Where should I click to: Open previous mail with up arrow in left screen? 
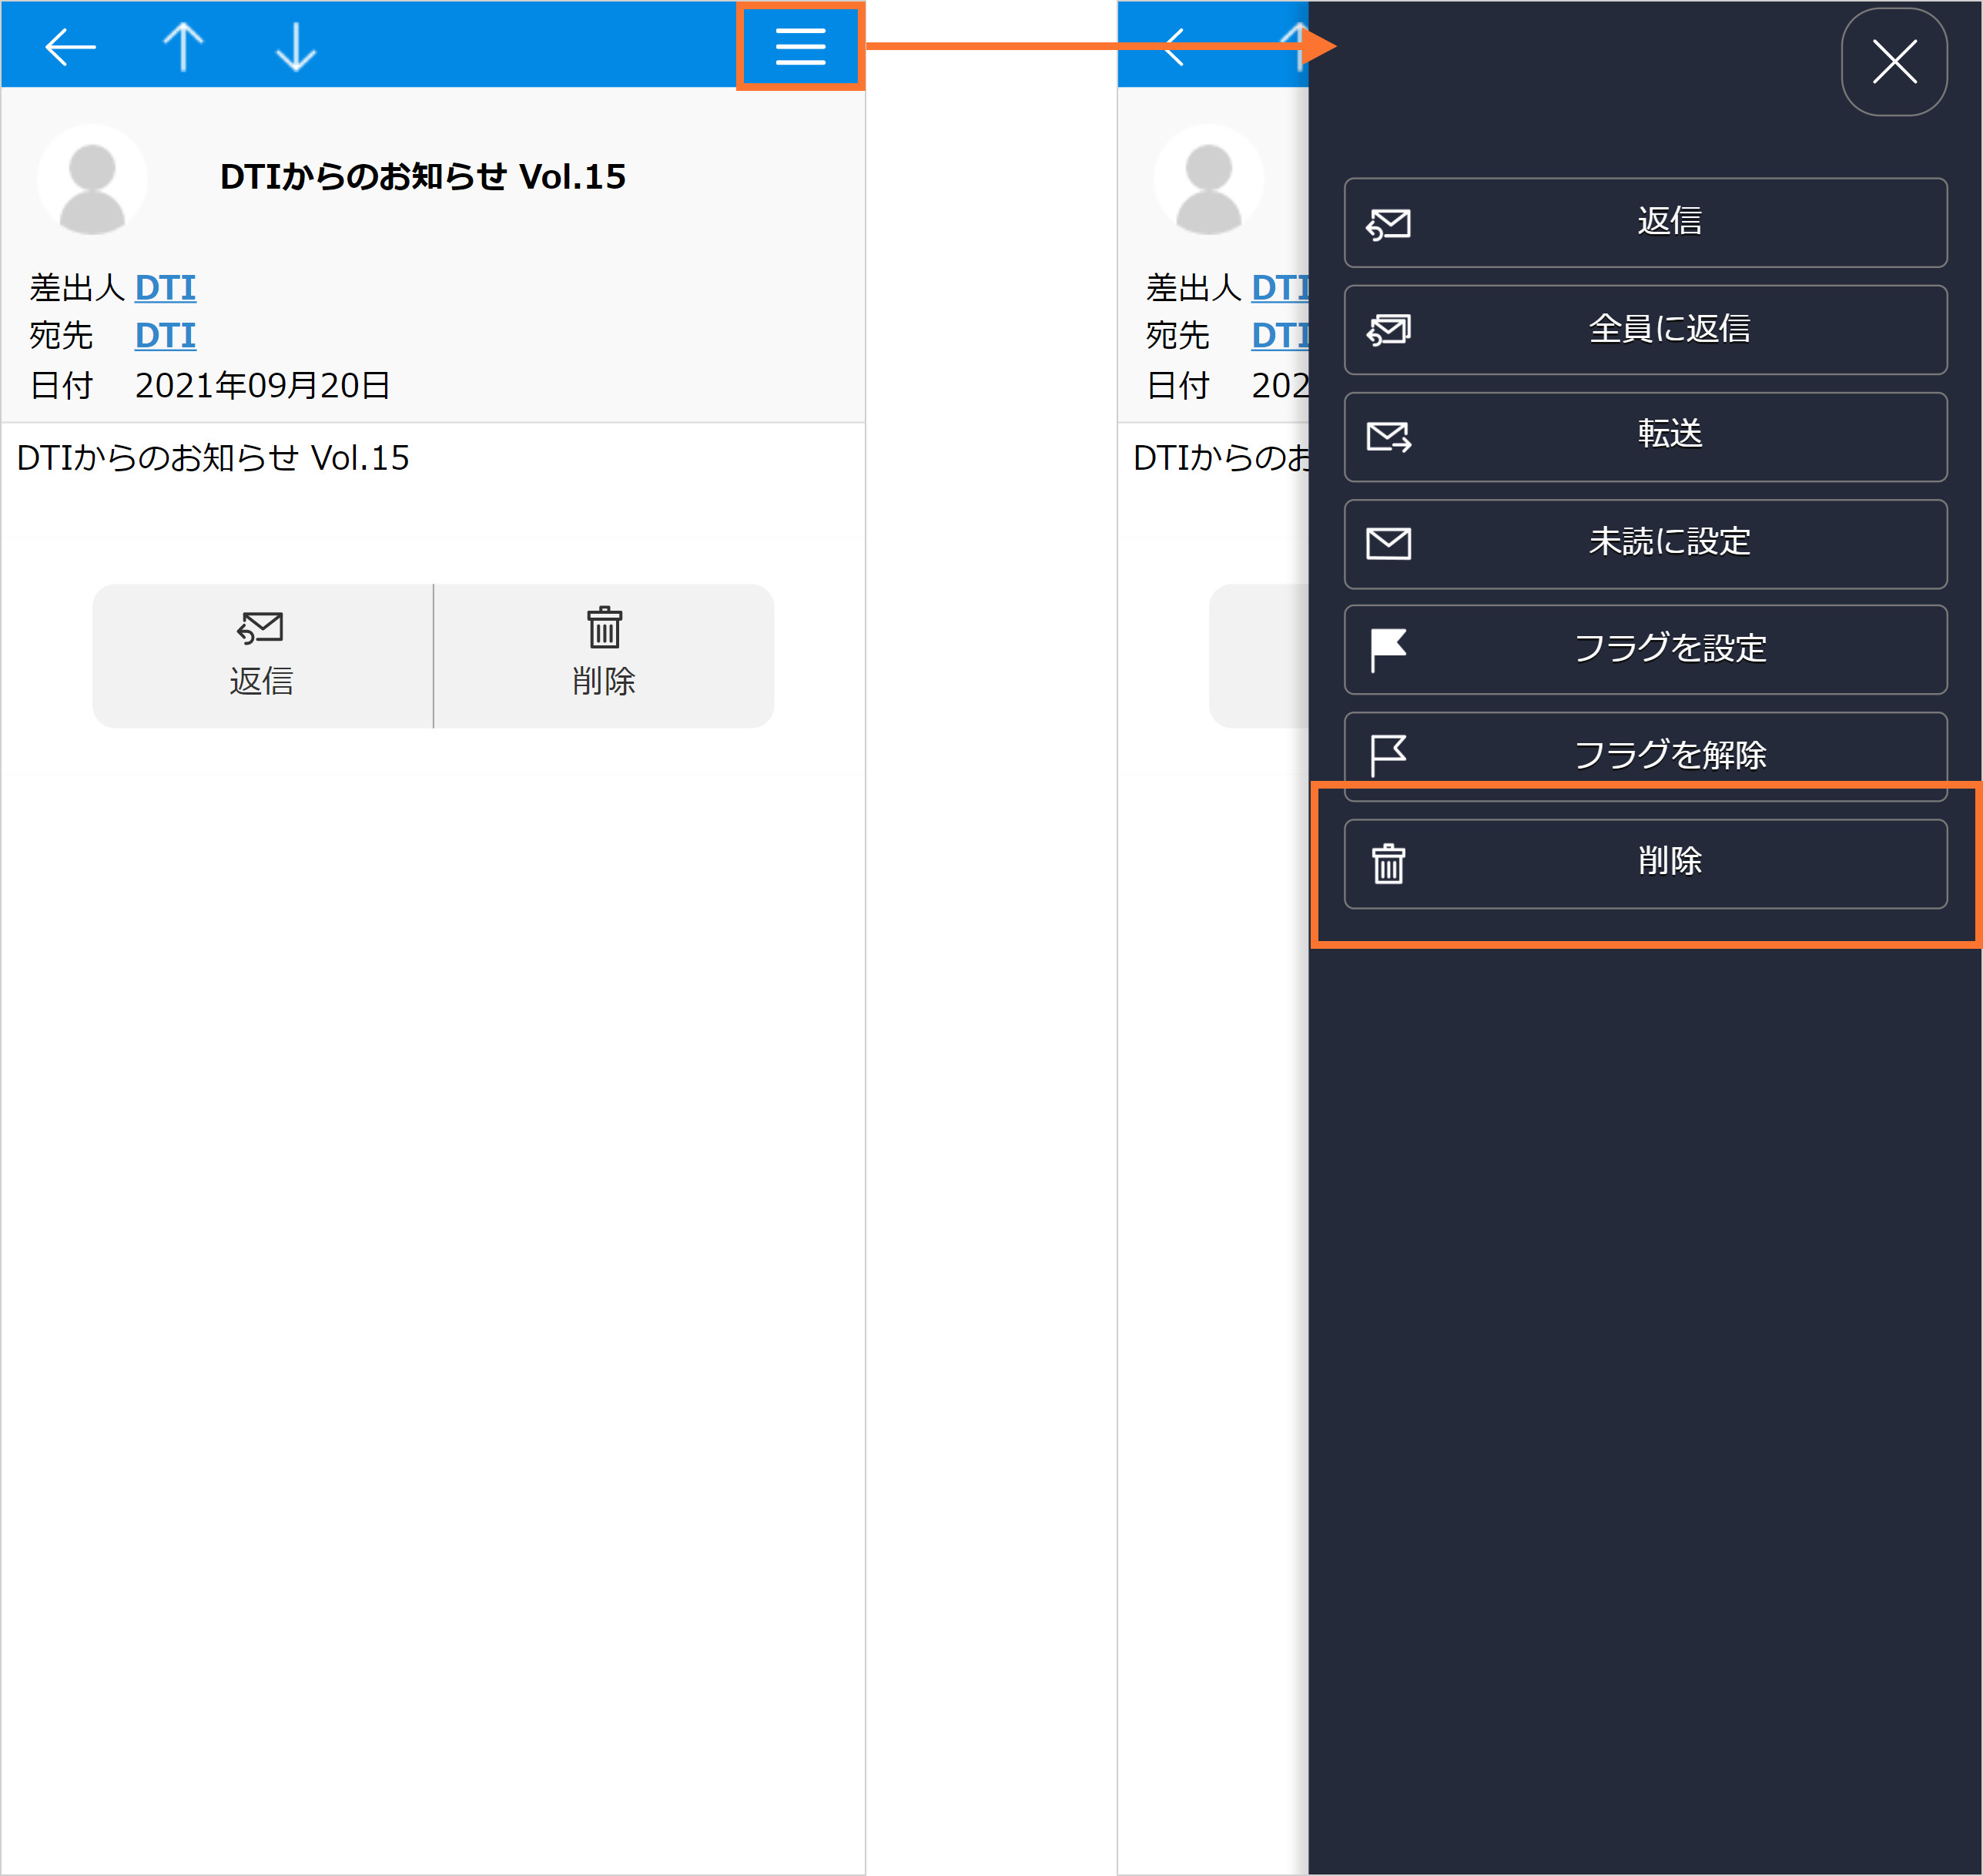(183, 47)
